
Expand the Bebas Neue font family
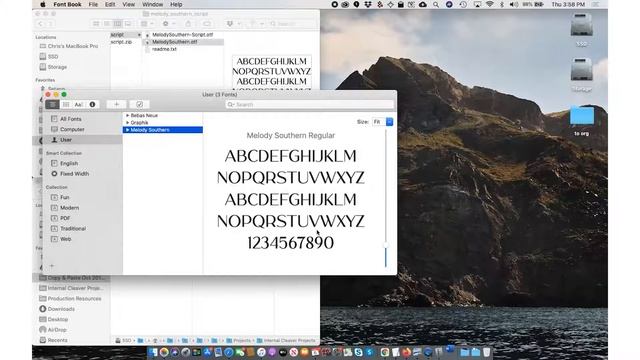[127, 116]
